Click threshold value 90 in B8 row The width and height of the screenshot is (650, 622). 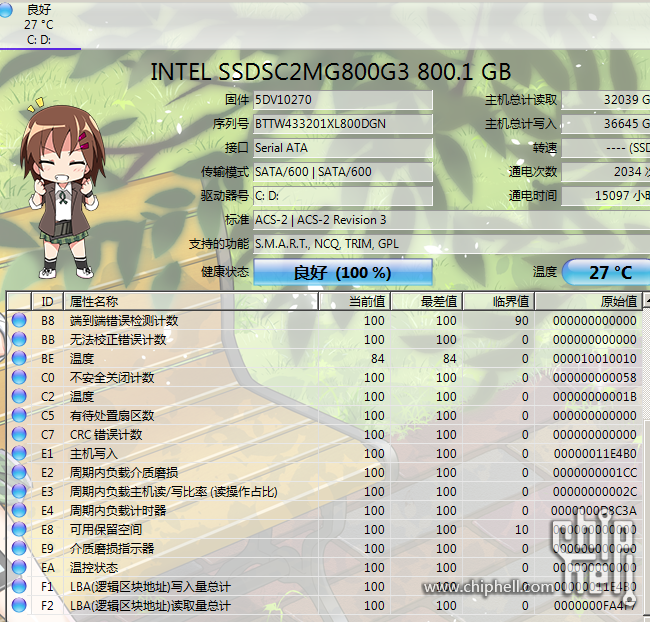[x=522, y=321]
